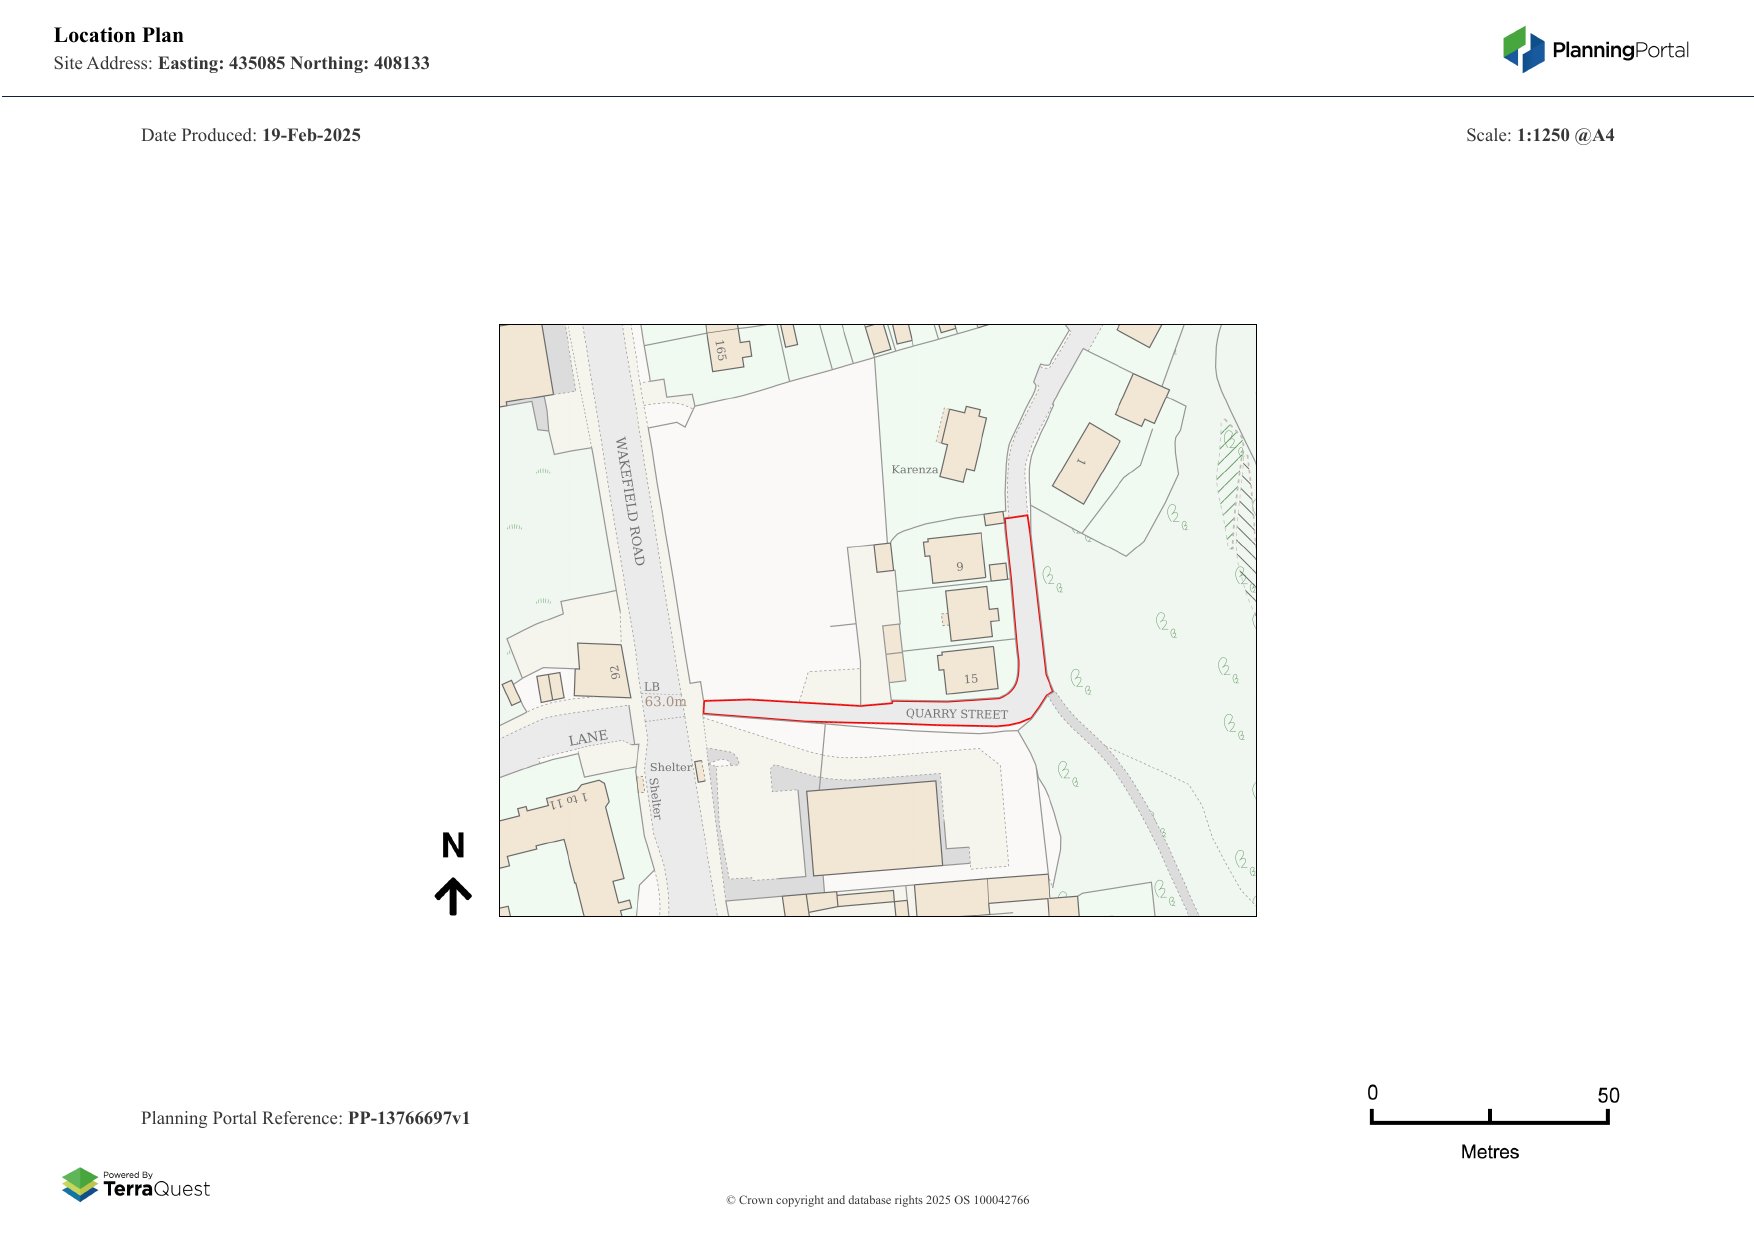This screenshot has height=1241, width=1754.
Task: Click the Easting and Northing site address
Action: pos(293,63)
